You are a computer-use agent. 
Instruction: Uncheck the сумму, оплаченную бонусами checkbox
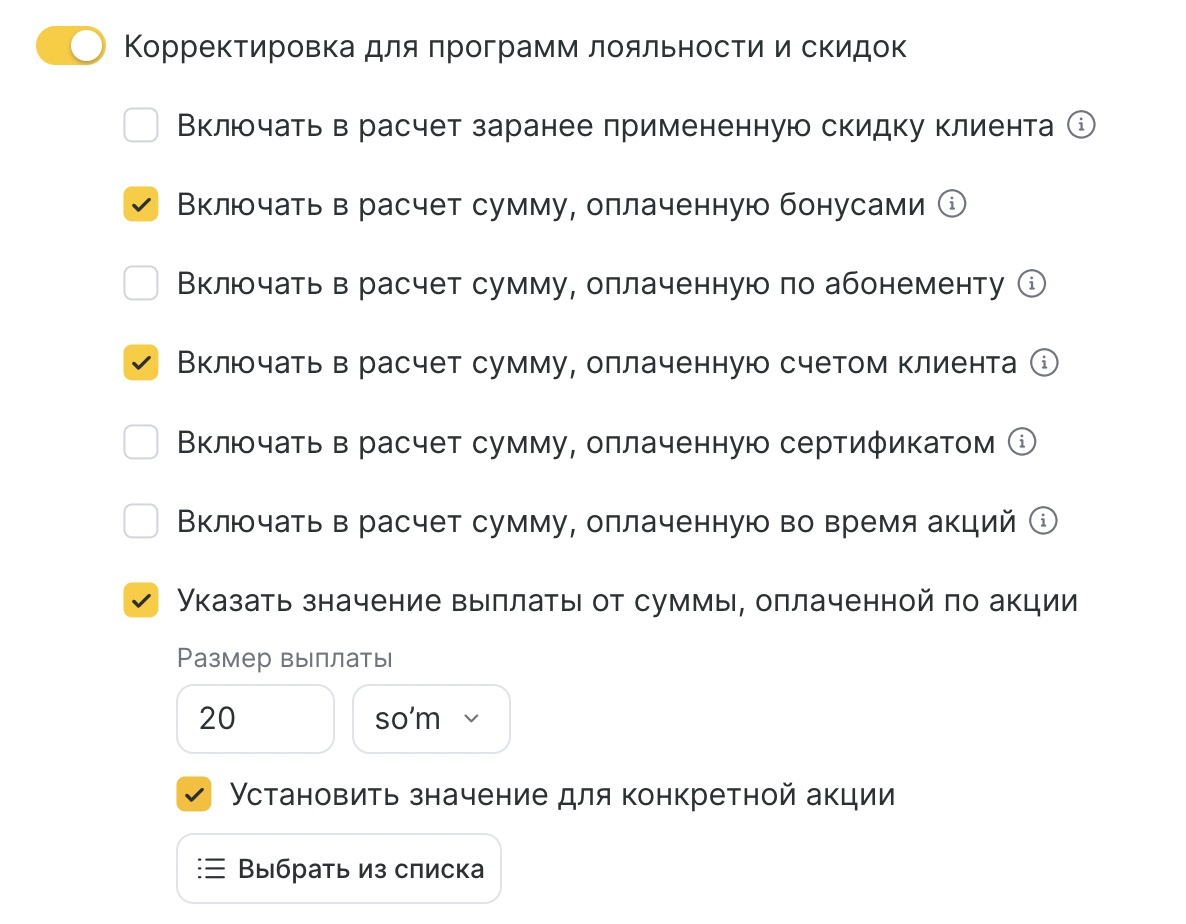[x=141, y=205]
